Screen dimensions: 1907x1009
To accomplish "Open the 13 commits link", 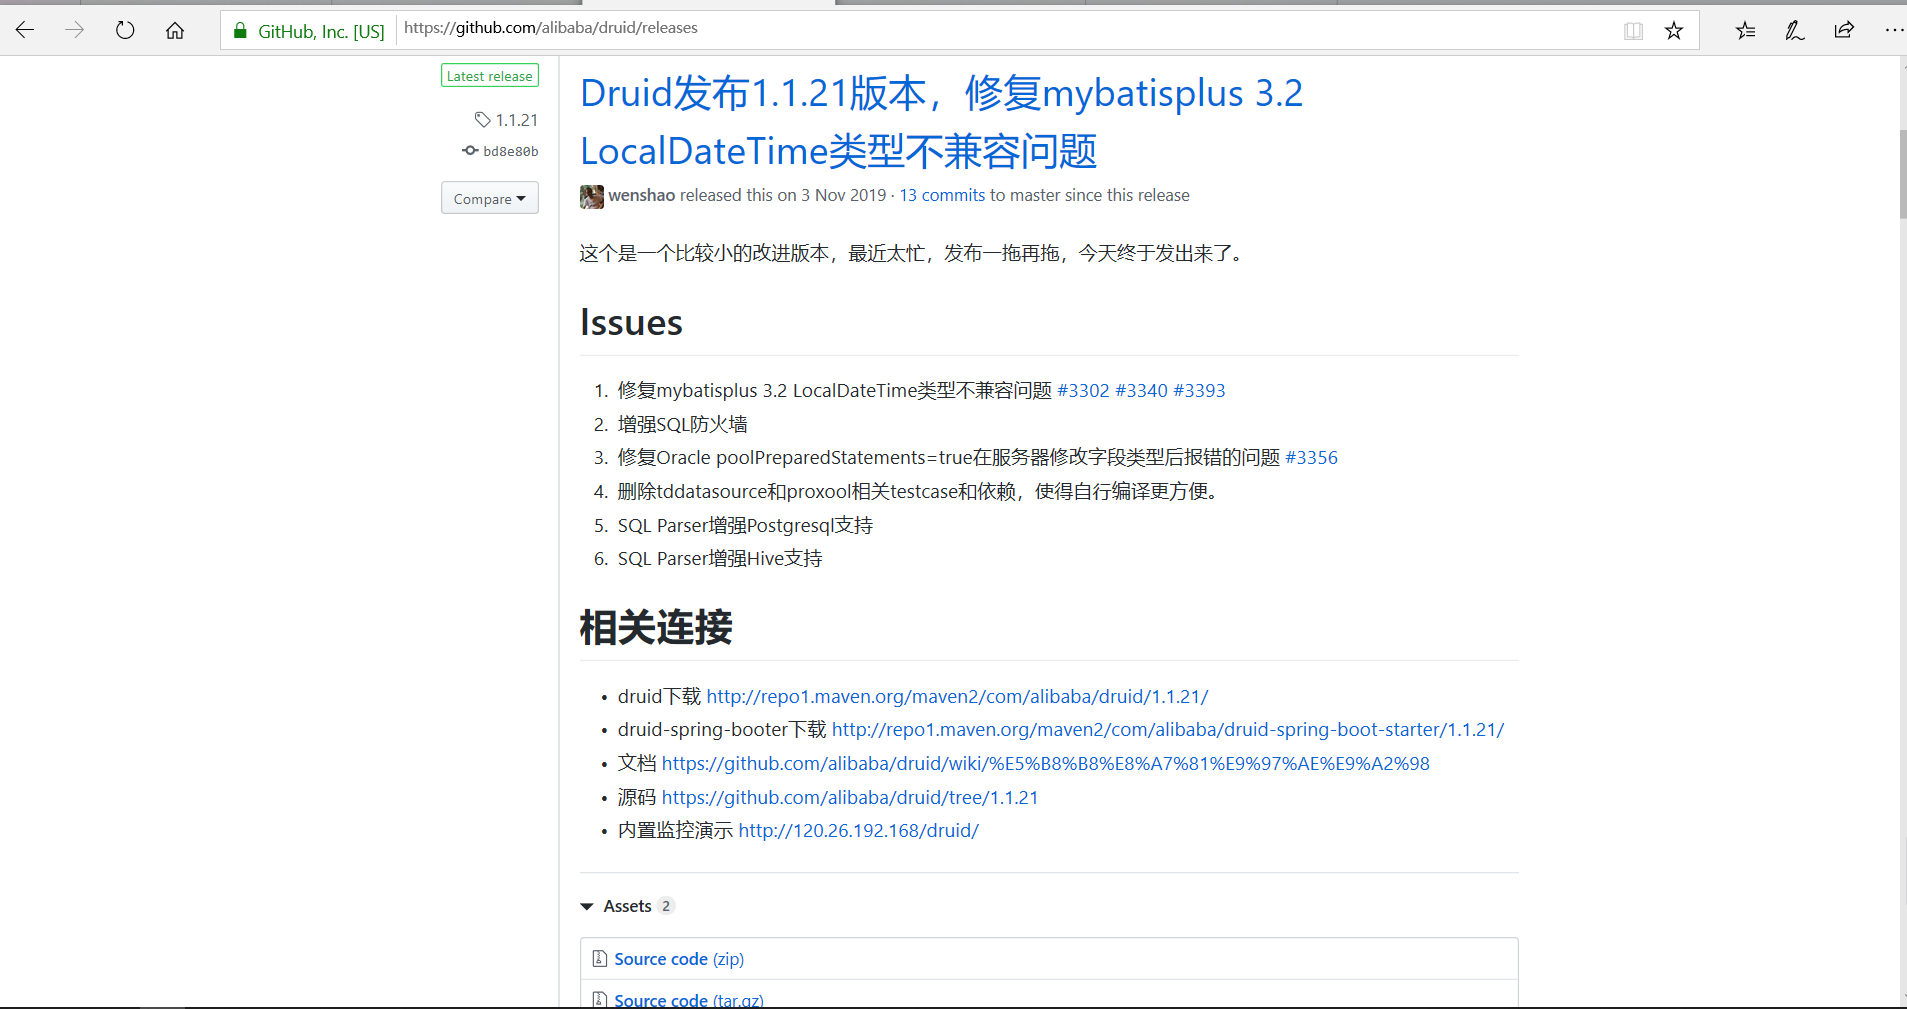I will point(941,195).
